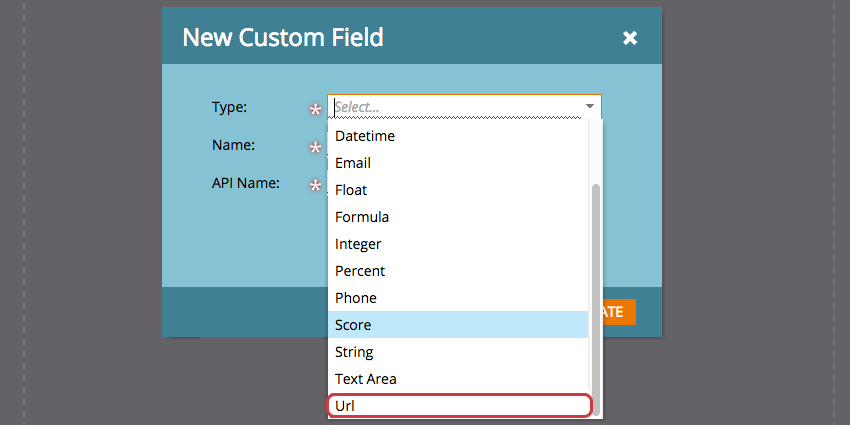Click the New Custom Field title
Screen dimensions: 850x428
(x=283, y=38)
